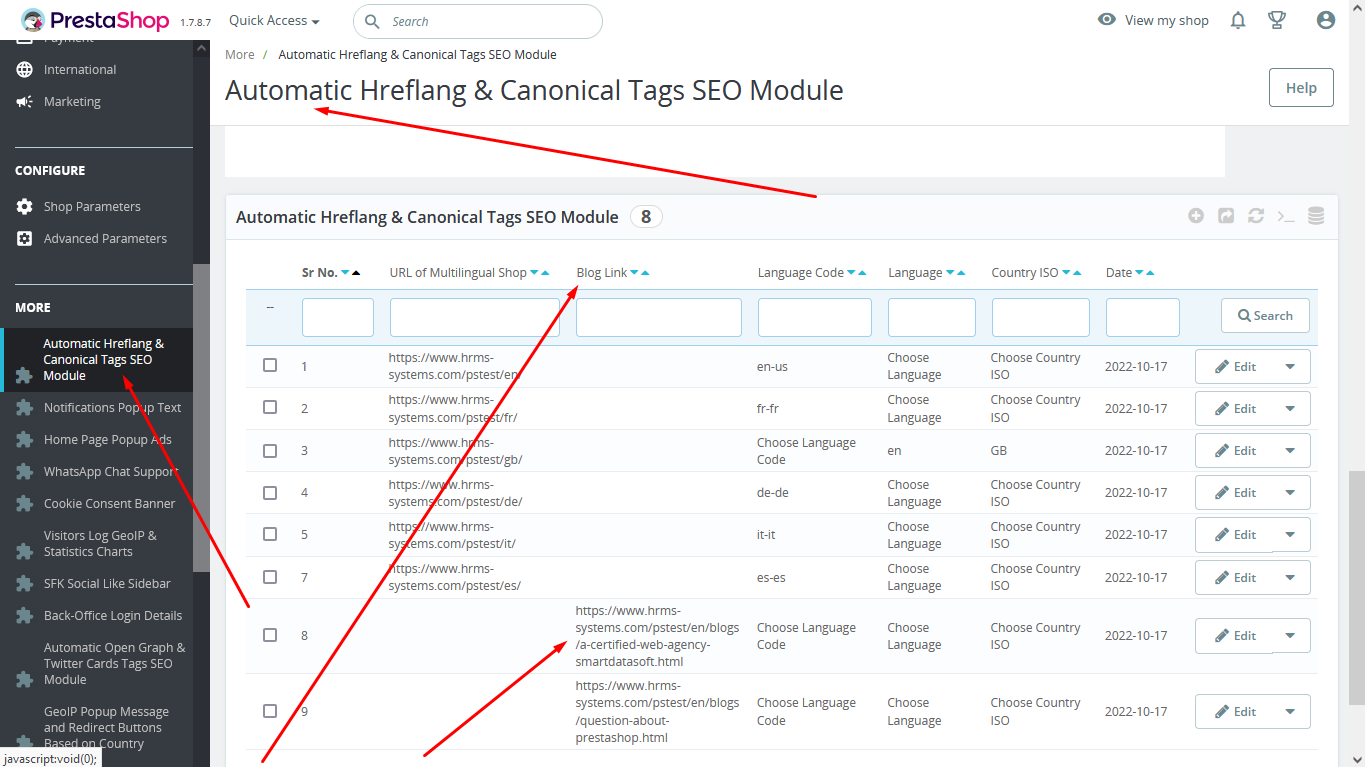
Task: Click the PrestaShop logo
Action: tap(94, 20)
